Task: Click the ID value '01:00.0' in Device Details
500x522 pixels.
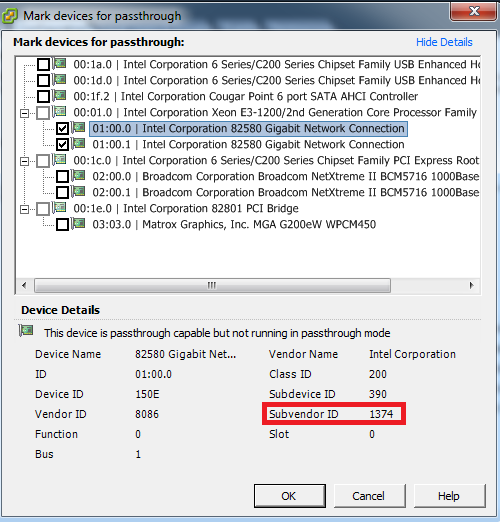Action: pyautogui.click(x=153, y=374)
